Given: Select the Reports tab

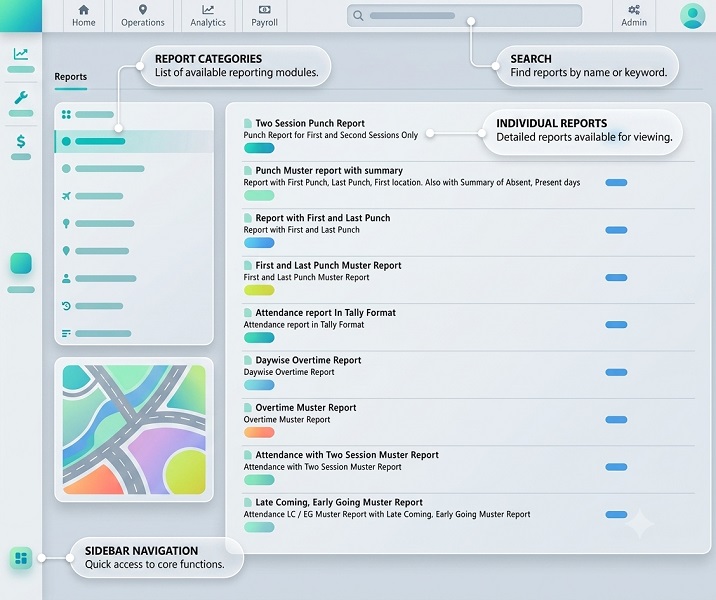Looking at the screenshot, I should point(70,77).
